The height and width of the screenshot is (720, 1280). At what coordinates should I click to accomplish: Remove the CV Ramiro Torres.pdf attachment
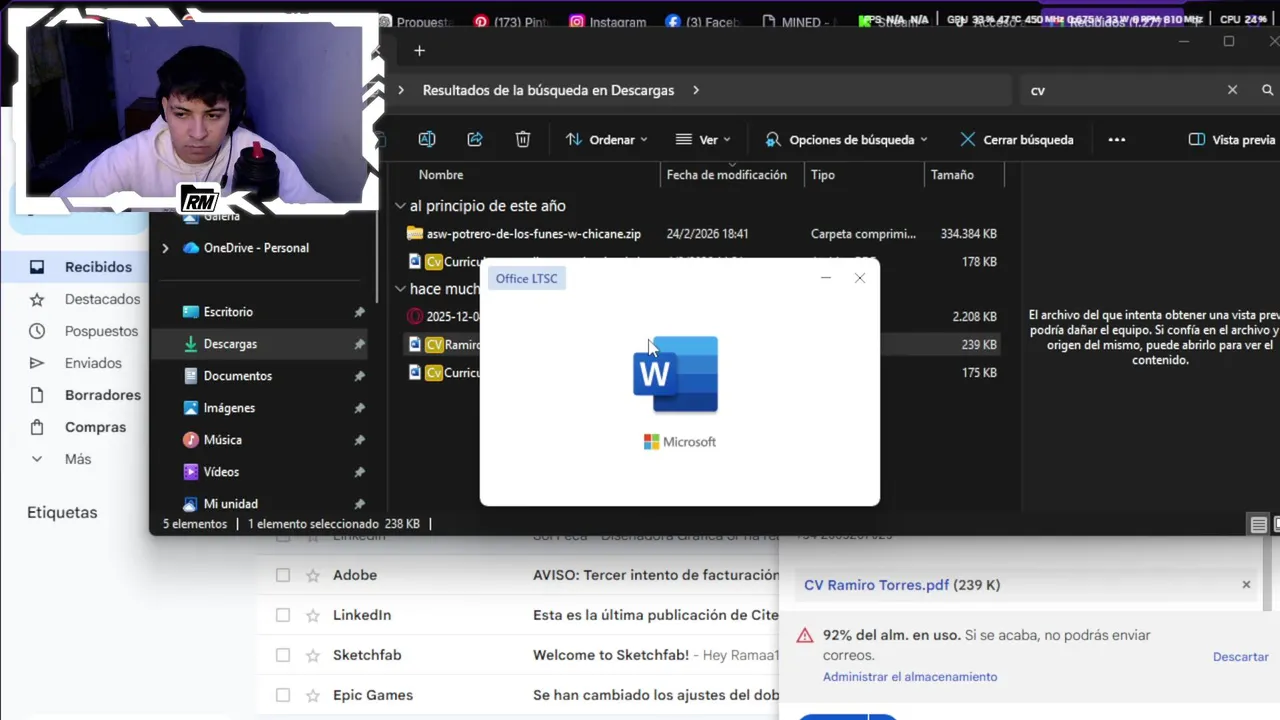pyautogui.click(x=1246, y=585)
